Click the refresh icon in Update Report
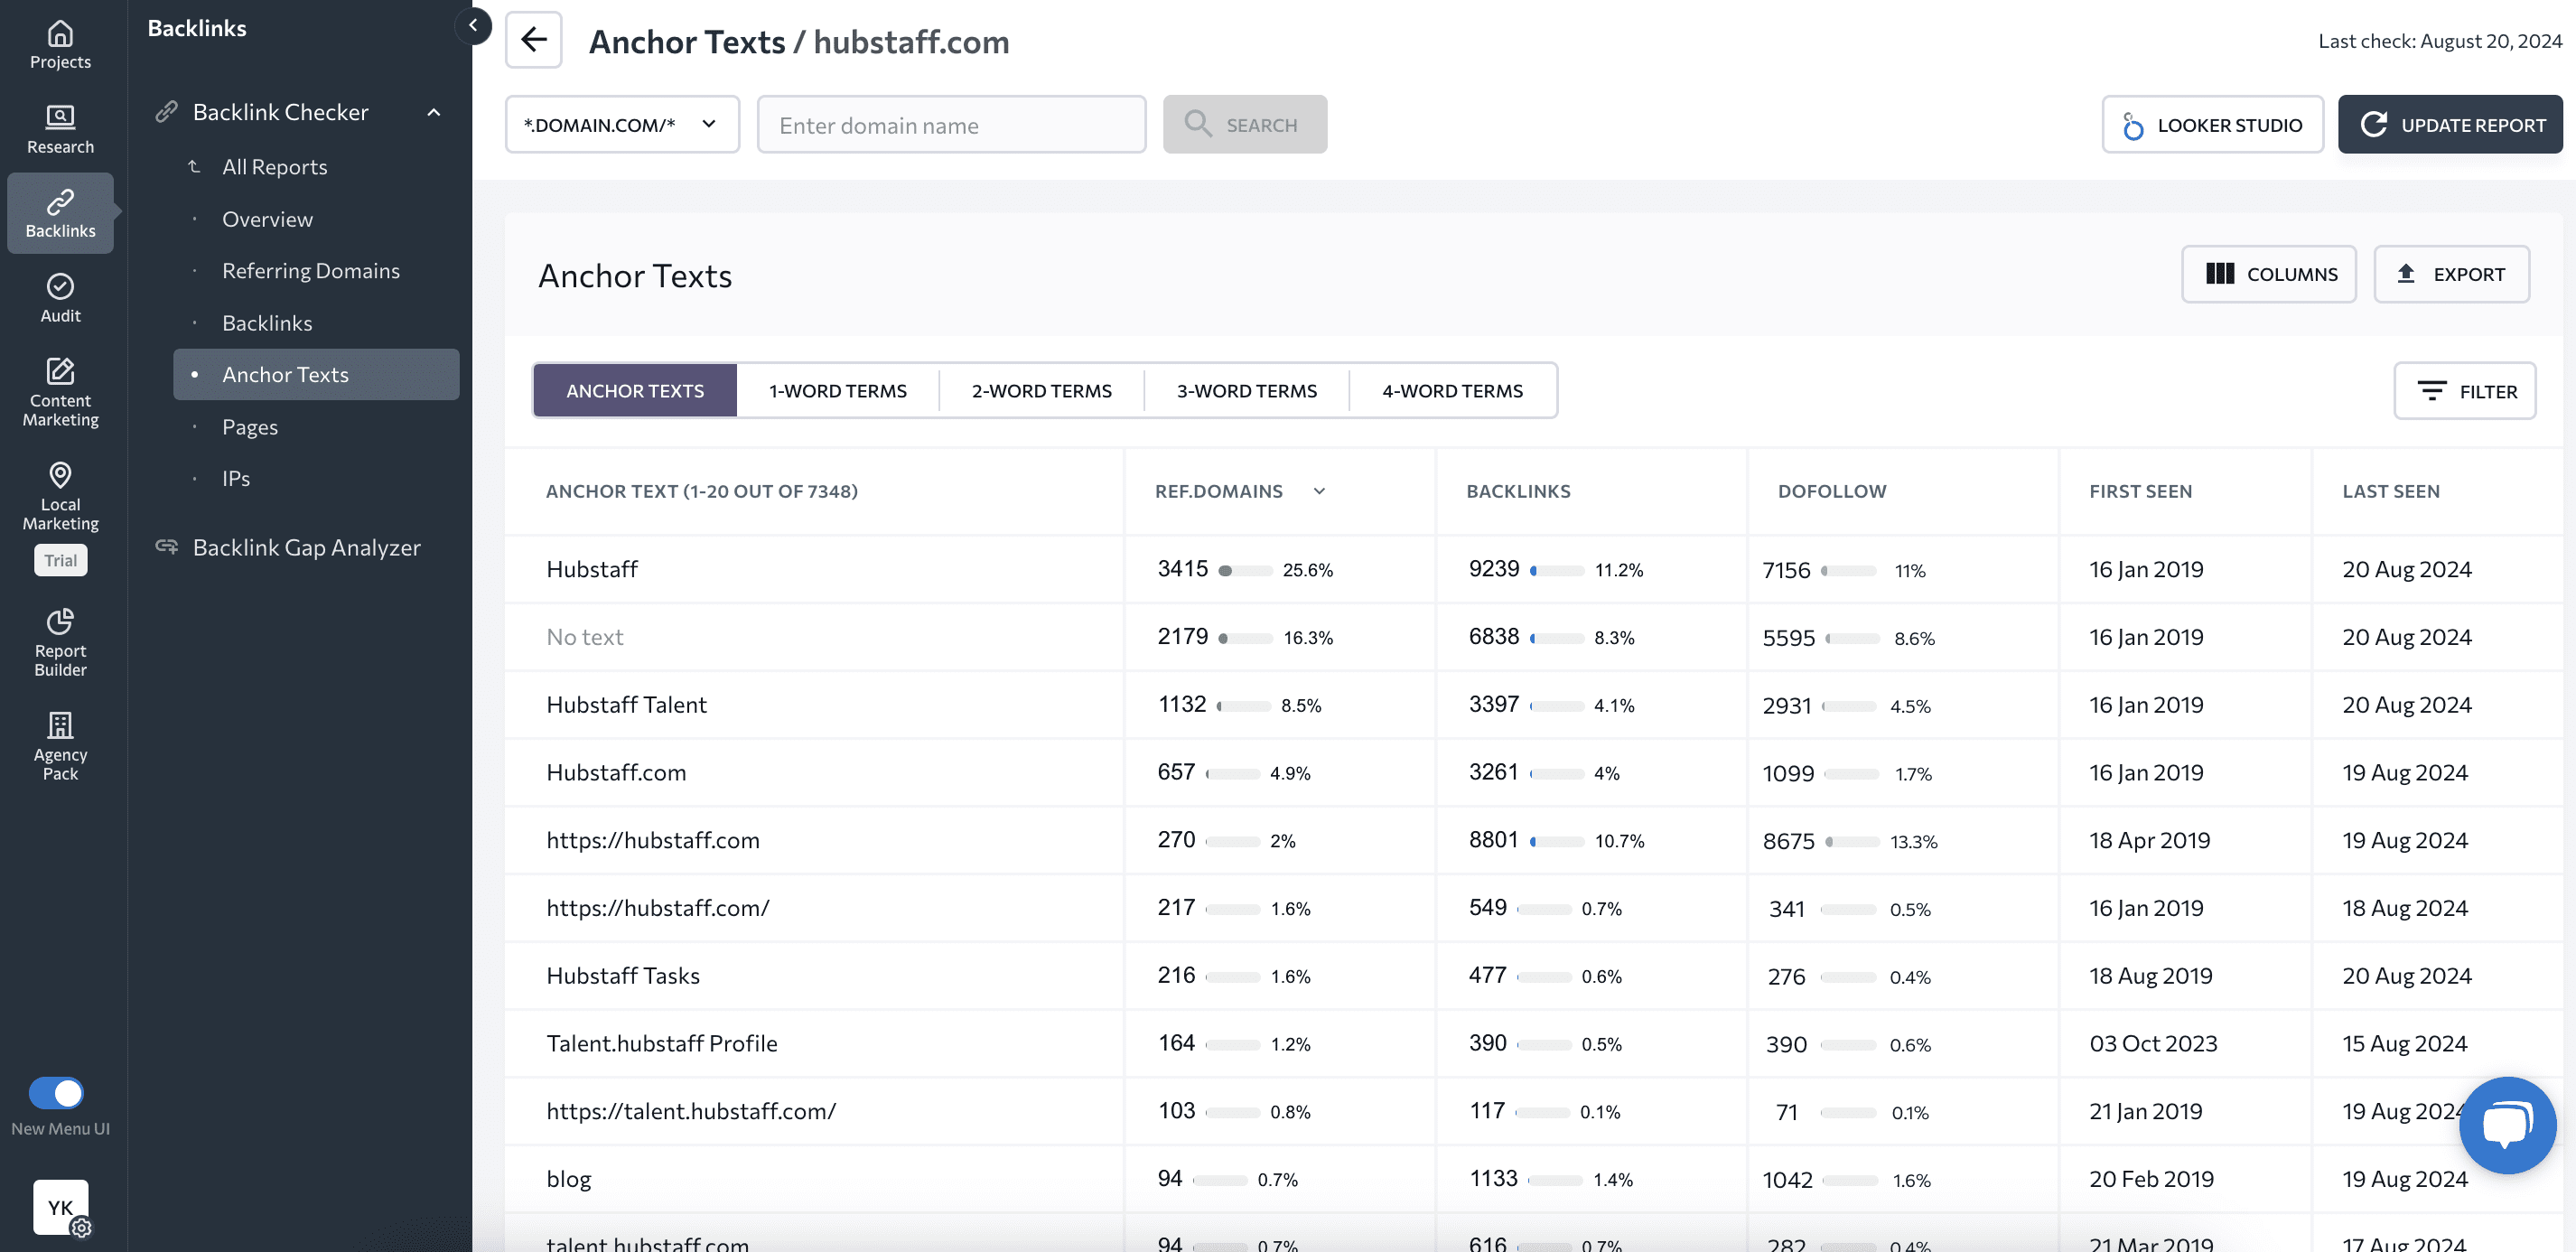 [2373, 125]
